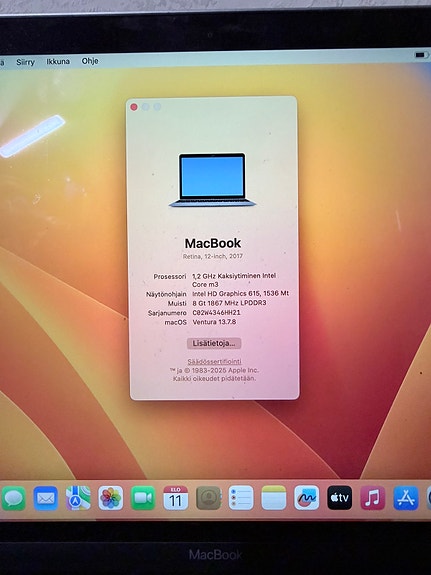Screen dimensions: 431x575
Task: Click the Lisätietoja... button
Action: coord(214,343)
